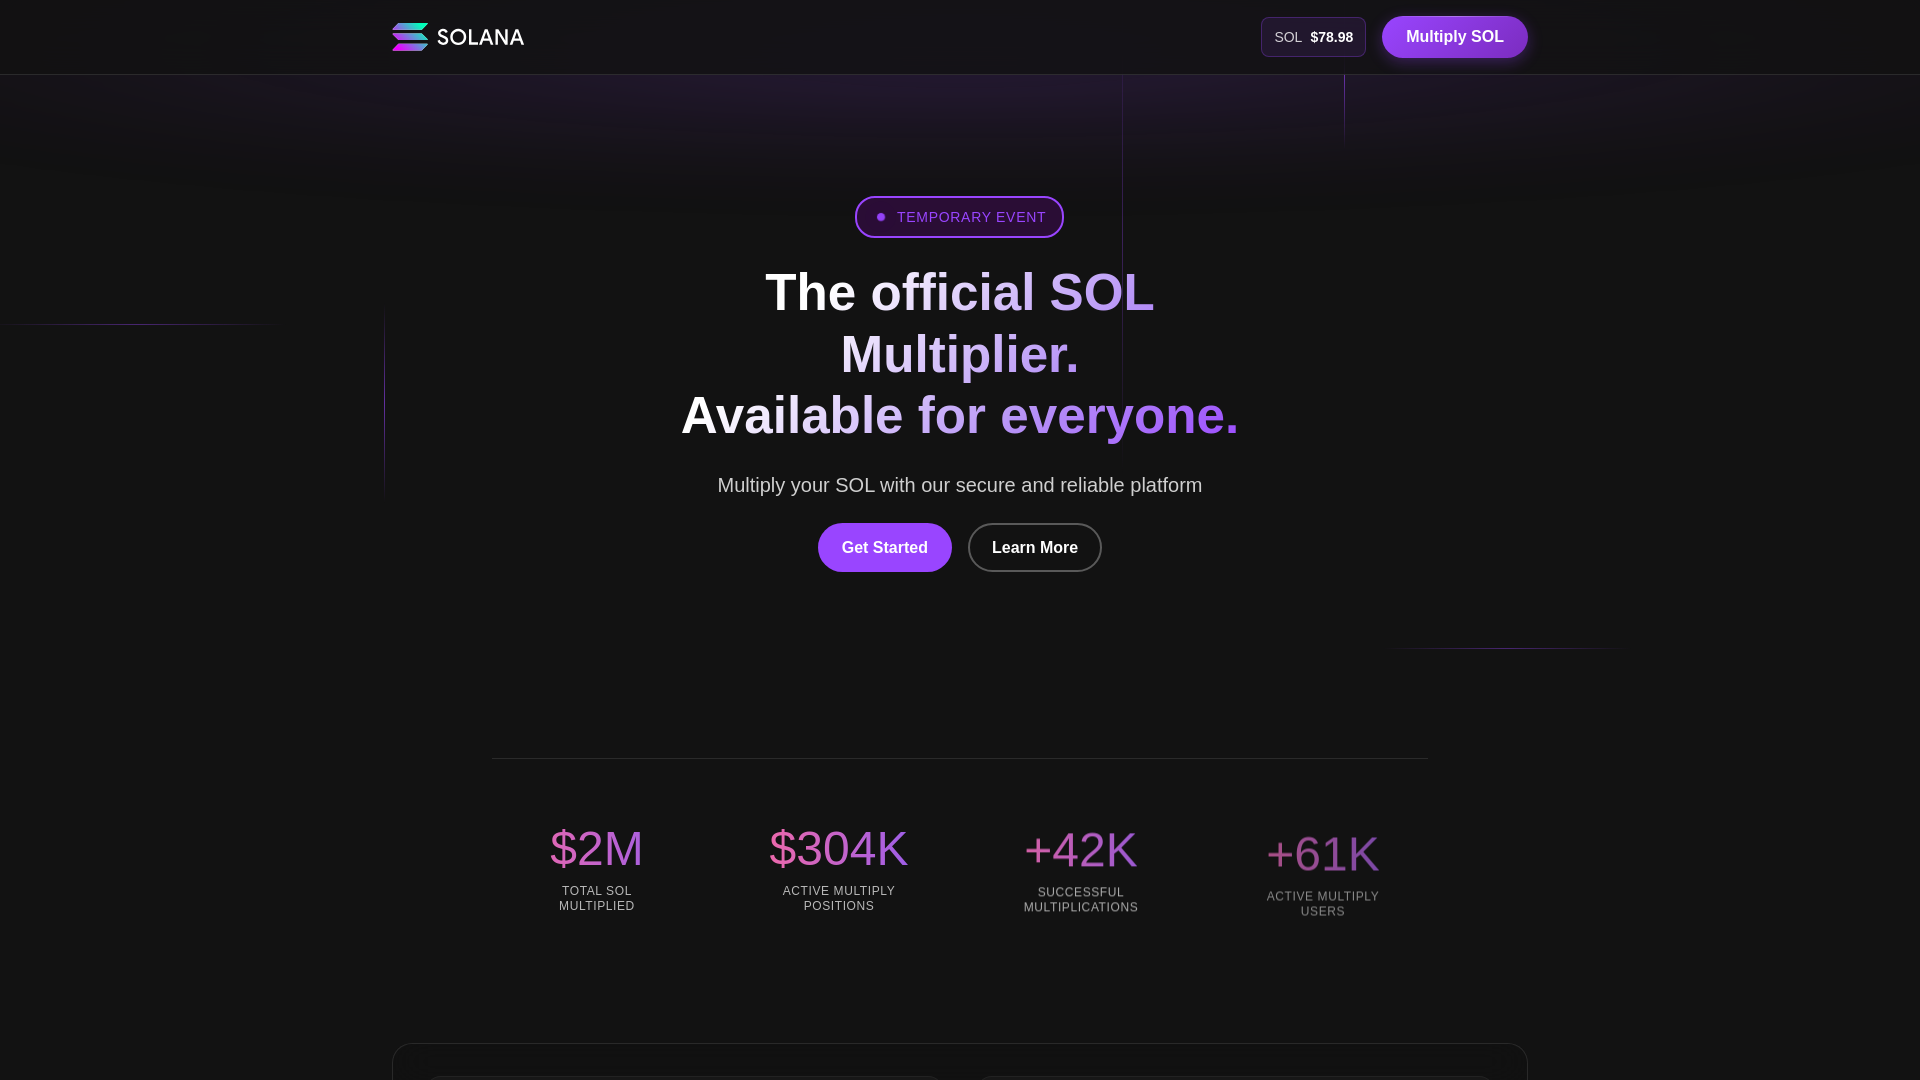Viewport: 1920px width, 1080px height.
Task: Select the TEMPORARY EVENT badge
Action: pos(959,217)
